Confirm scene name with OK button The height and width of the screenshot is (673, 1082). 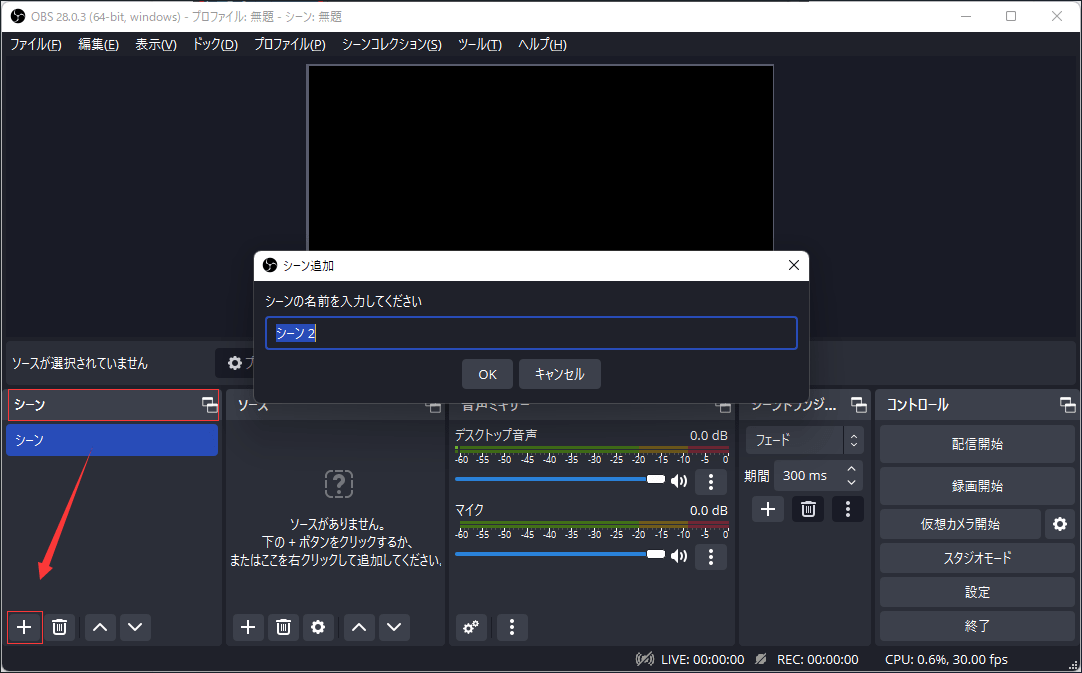click(487, 374)
